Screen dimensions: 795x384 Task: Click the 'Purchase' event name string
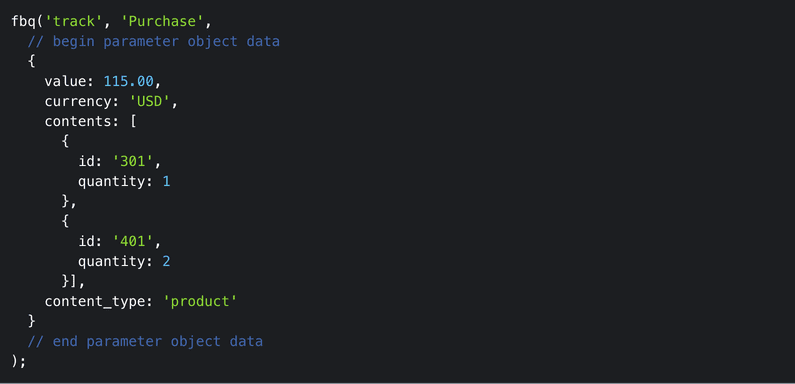[163, 21]
